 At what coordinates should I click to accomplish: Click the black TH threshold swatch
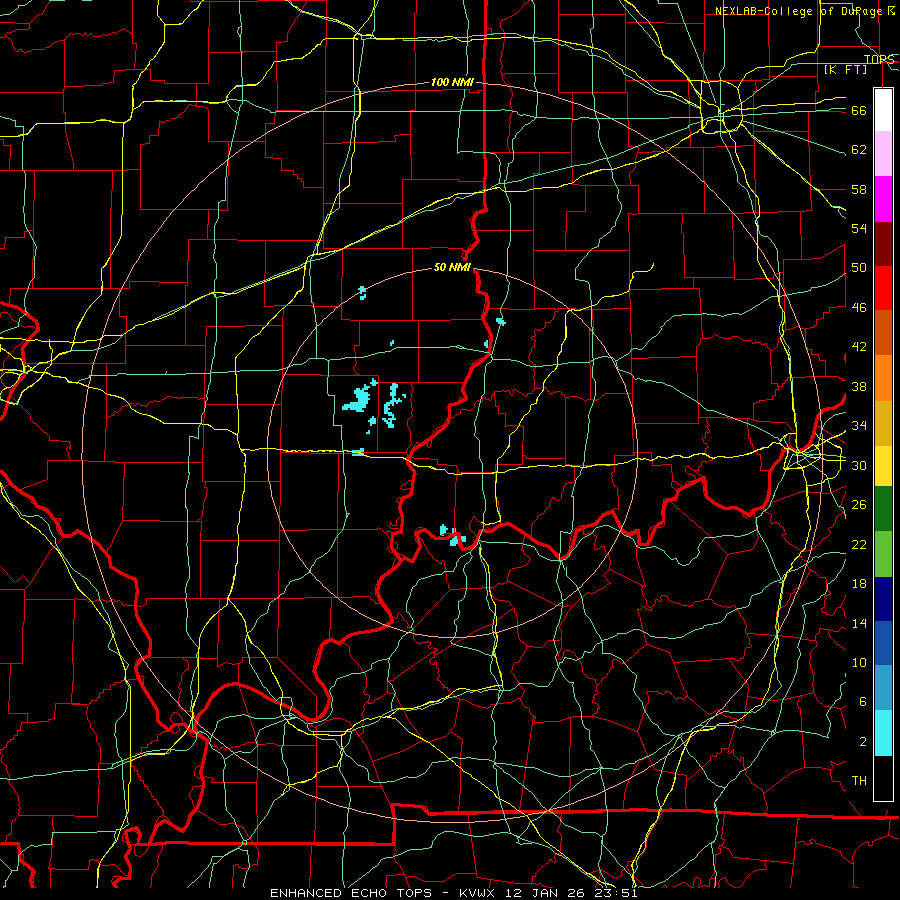883,778
